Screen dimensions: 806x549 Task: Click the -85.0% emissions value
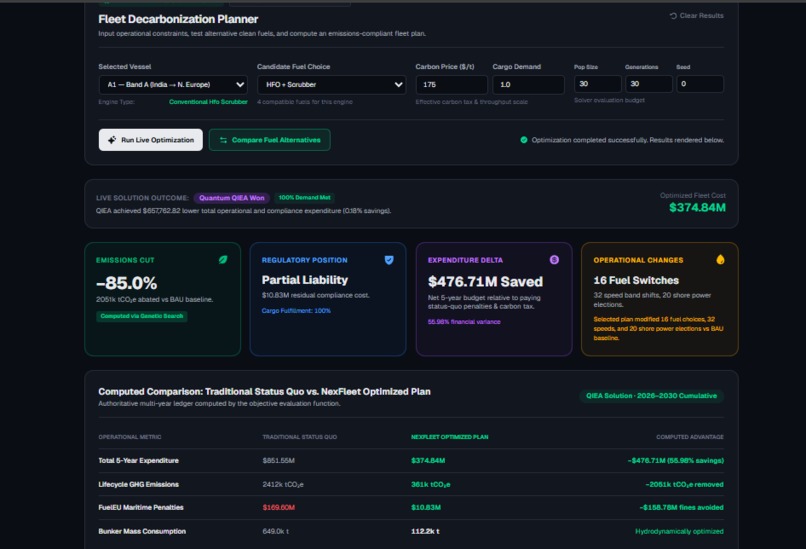pyautogui.click(x=126, y=283)
